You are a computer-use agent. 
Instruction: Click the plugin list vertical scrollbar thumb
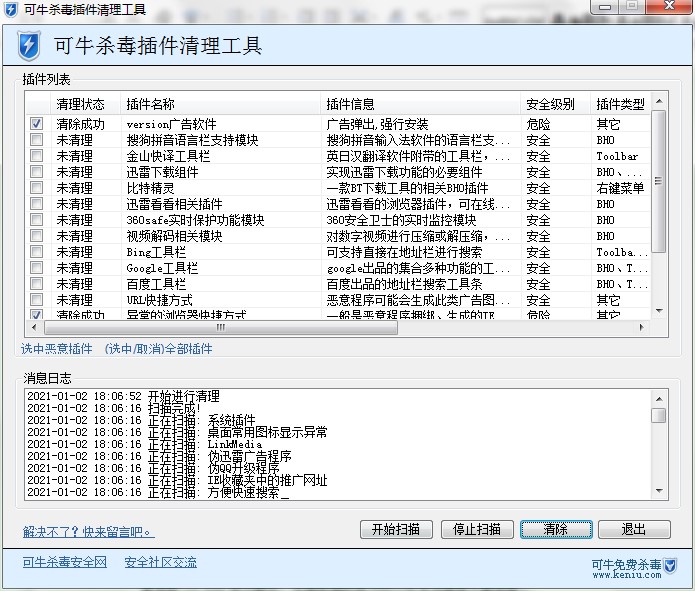click(659, 182)
